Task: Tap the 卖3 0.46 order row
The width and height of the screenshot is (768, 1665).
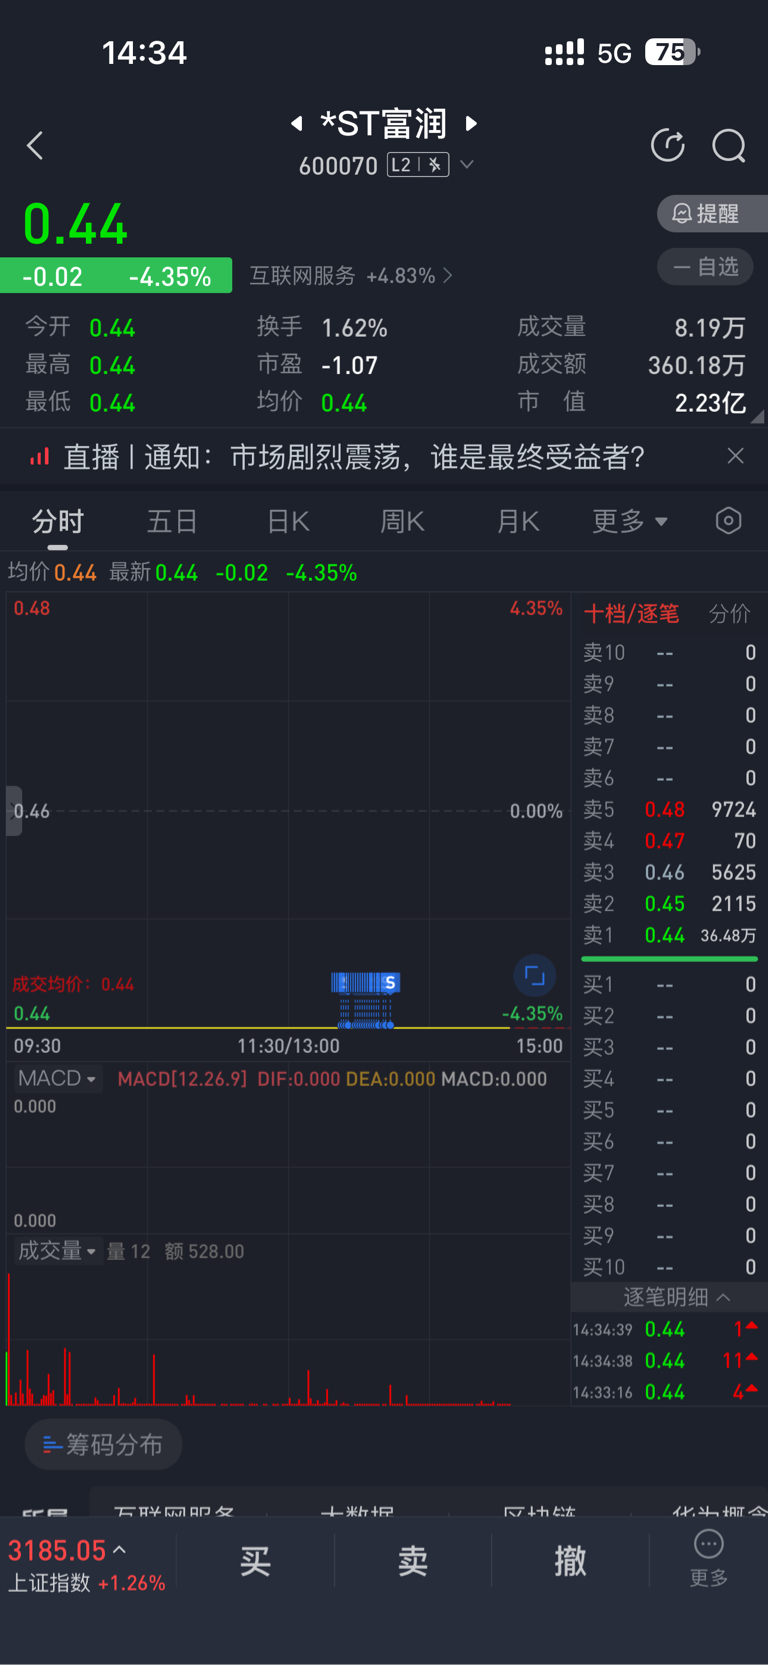Action: pyautogui.click(x=669, y=873)
